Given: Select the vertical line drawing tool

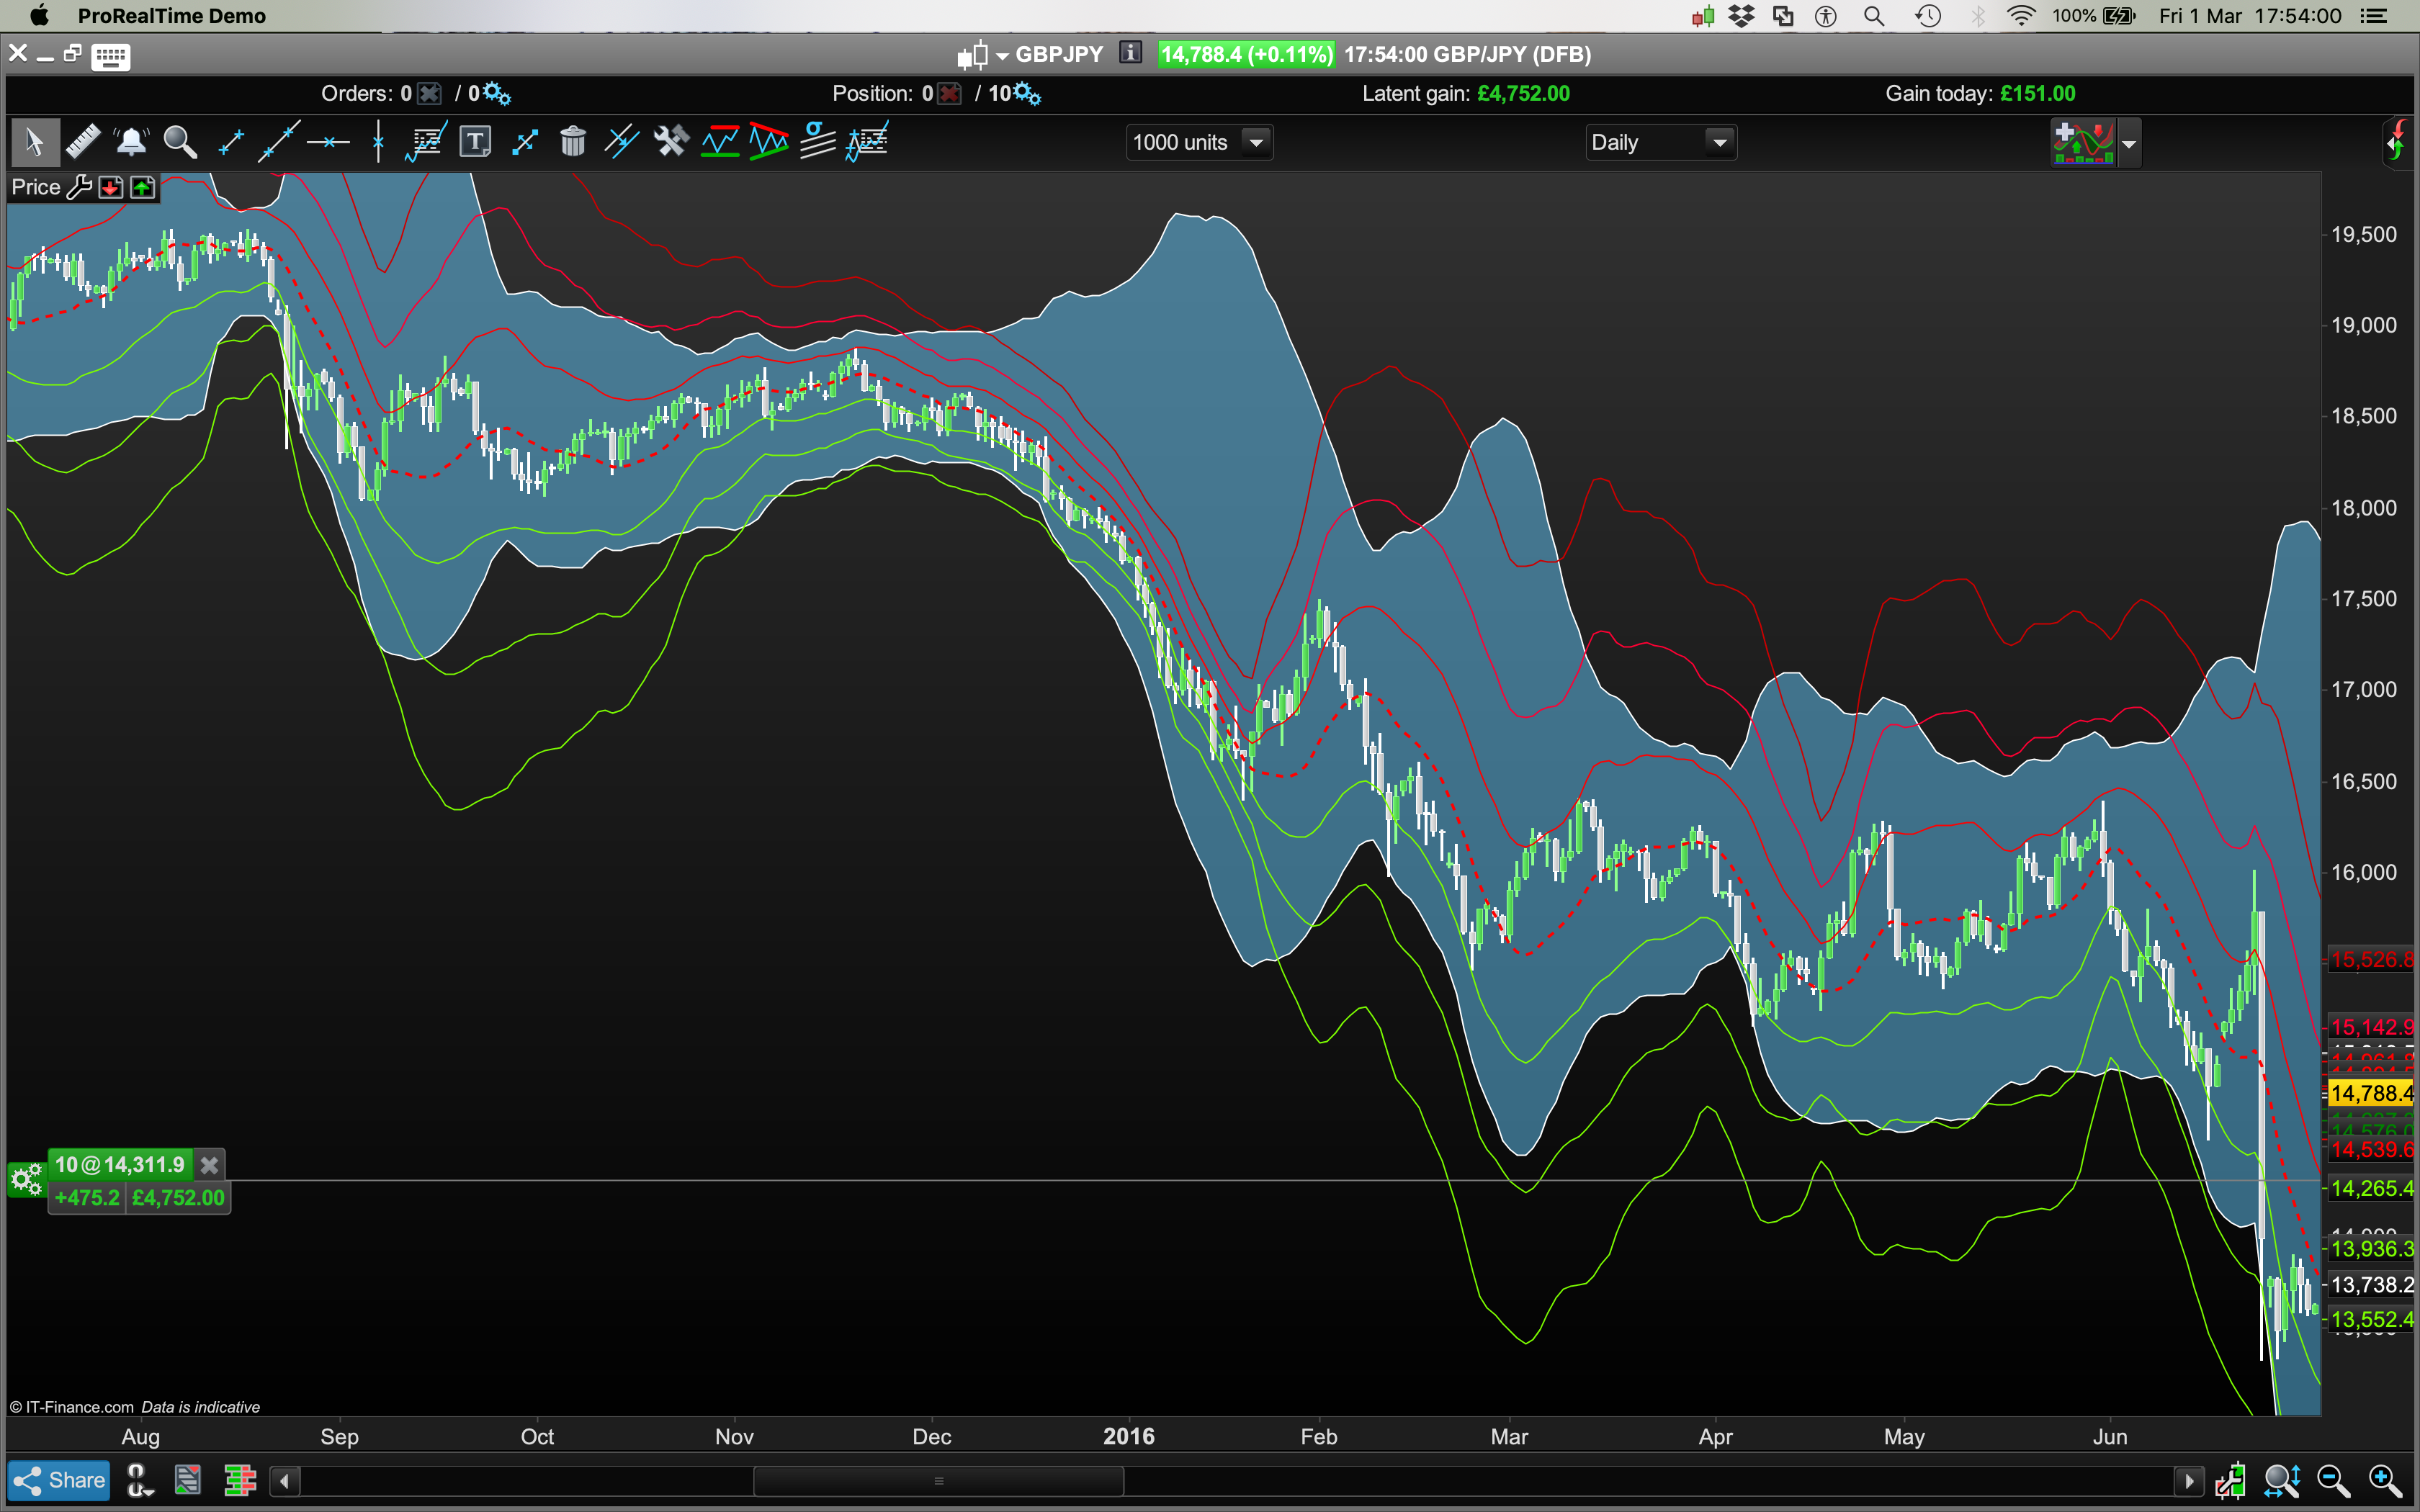Looking at the screenshot, I should coord(378,142).
